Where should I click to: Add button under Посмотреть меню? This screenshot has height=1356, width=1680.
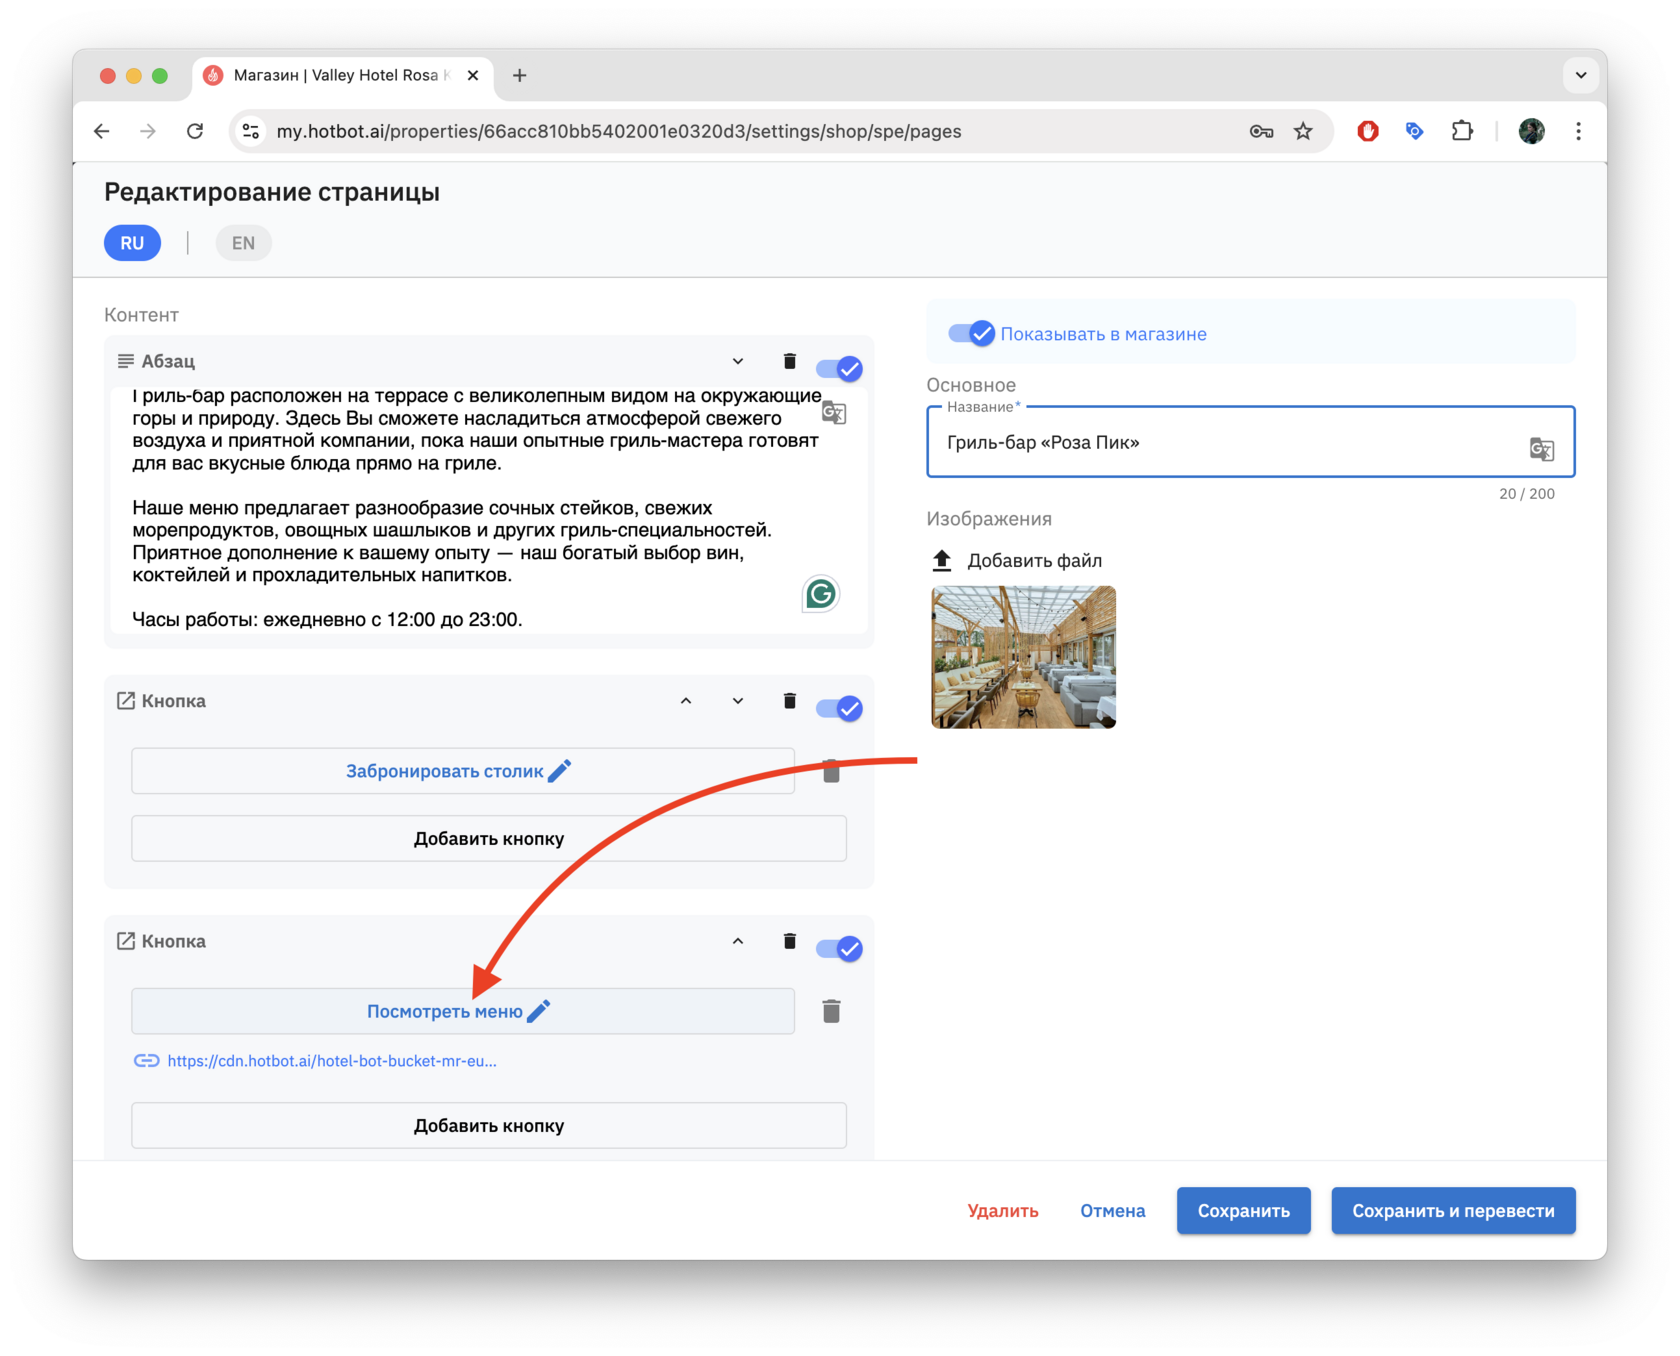(489, 1125)
